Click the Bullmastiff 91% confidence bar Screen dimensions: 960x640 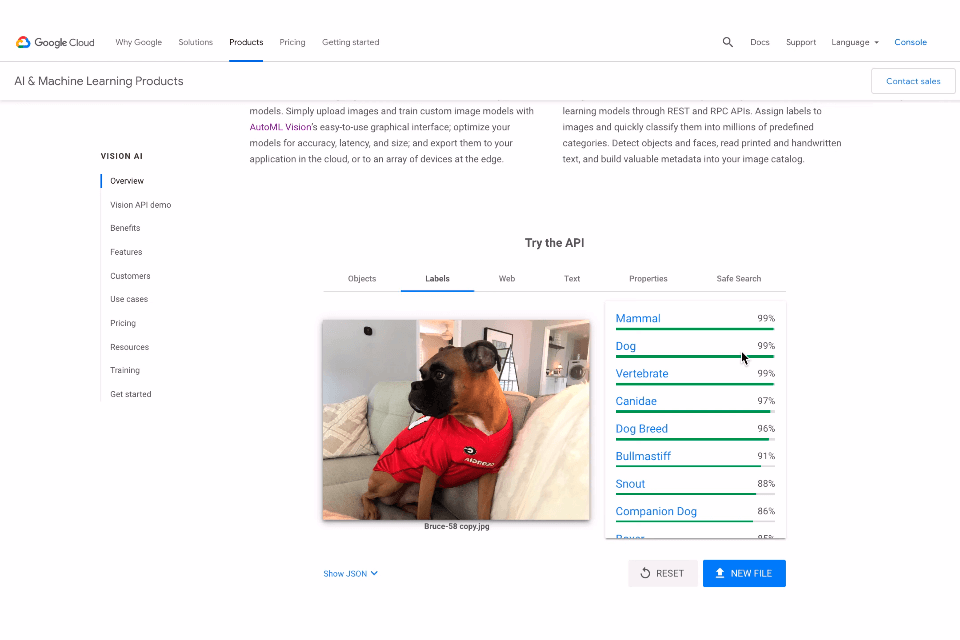695,467
